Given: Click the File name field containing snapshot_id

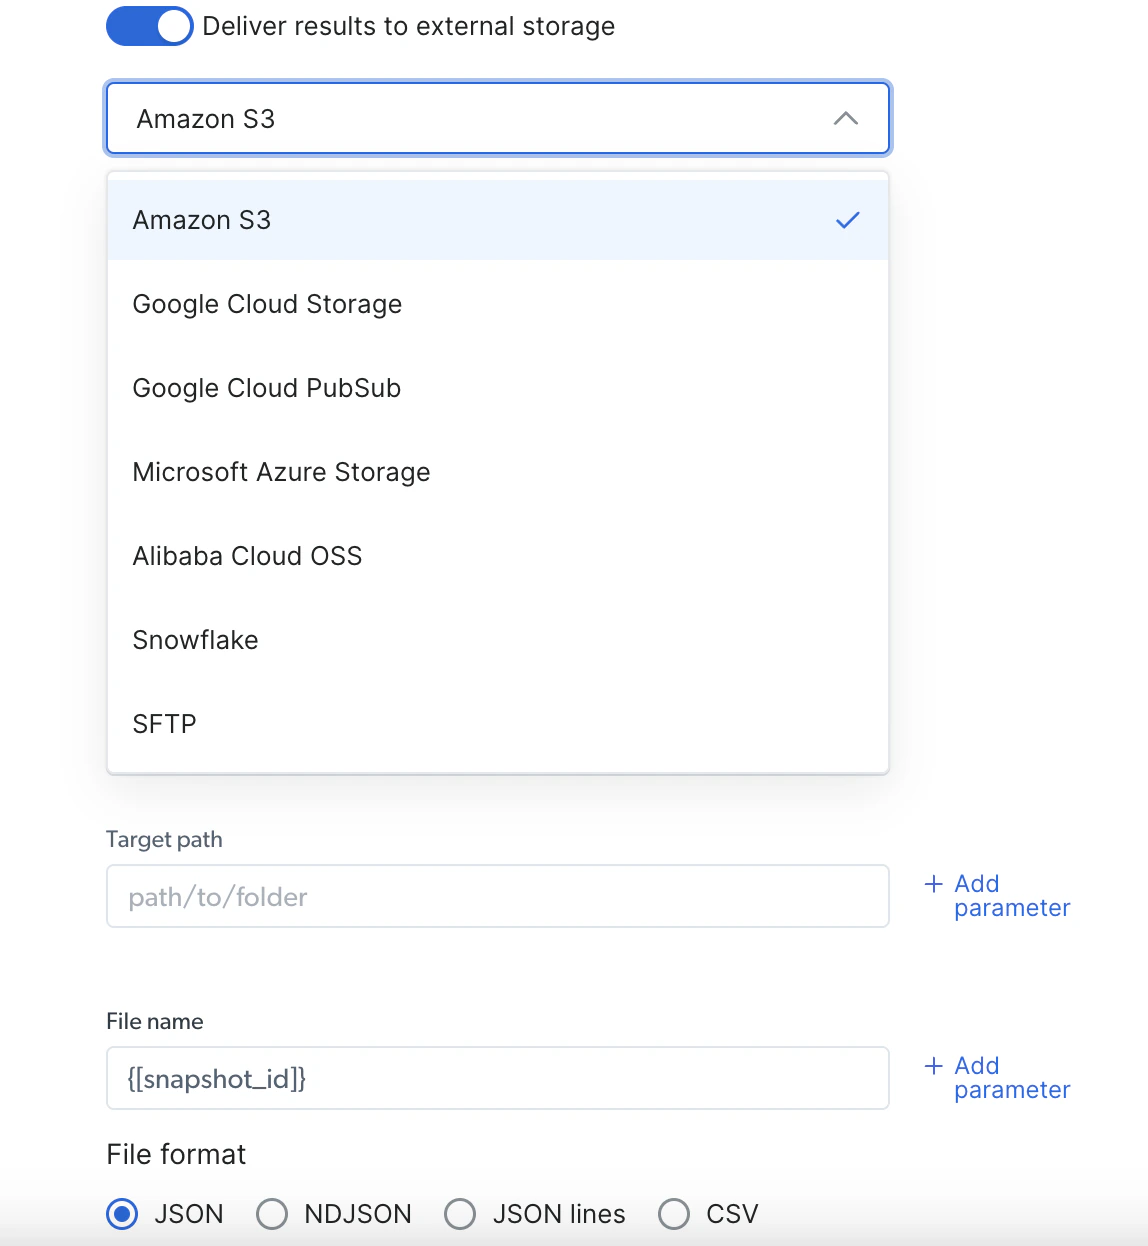Looking at the screenshot, I should [x=497, y=1078].
